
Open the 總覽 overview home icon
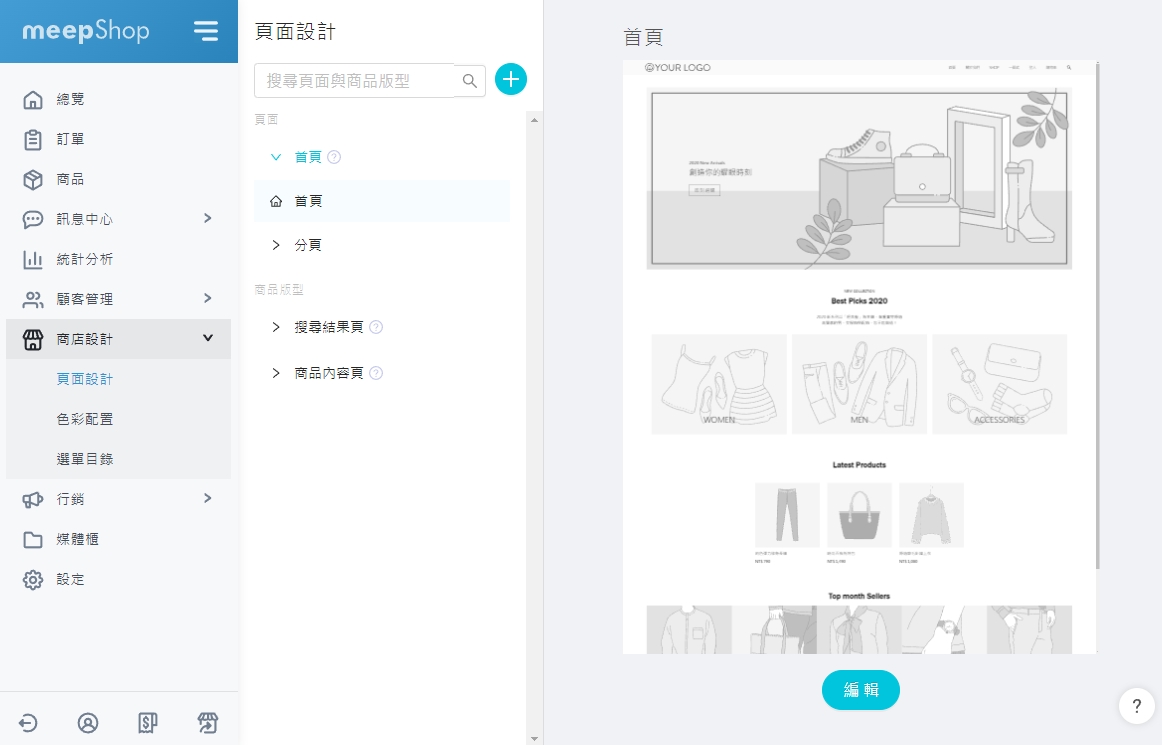pyautogui.click(x=33, y=99)
